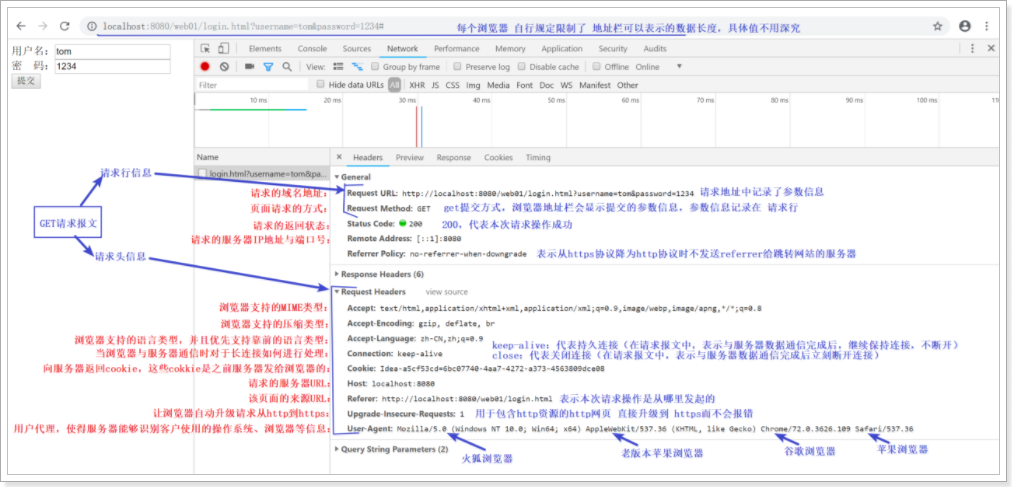Switch to the Application tab
This screenshot has width=1012, height=487.
(x=562, y=48)
